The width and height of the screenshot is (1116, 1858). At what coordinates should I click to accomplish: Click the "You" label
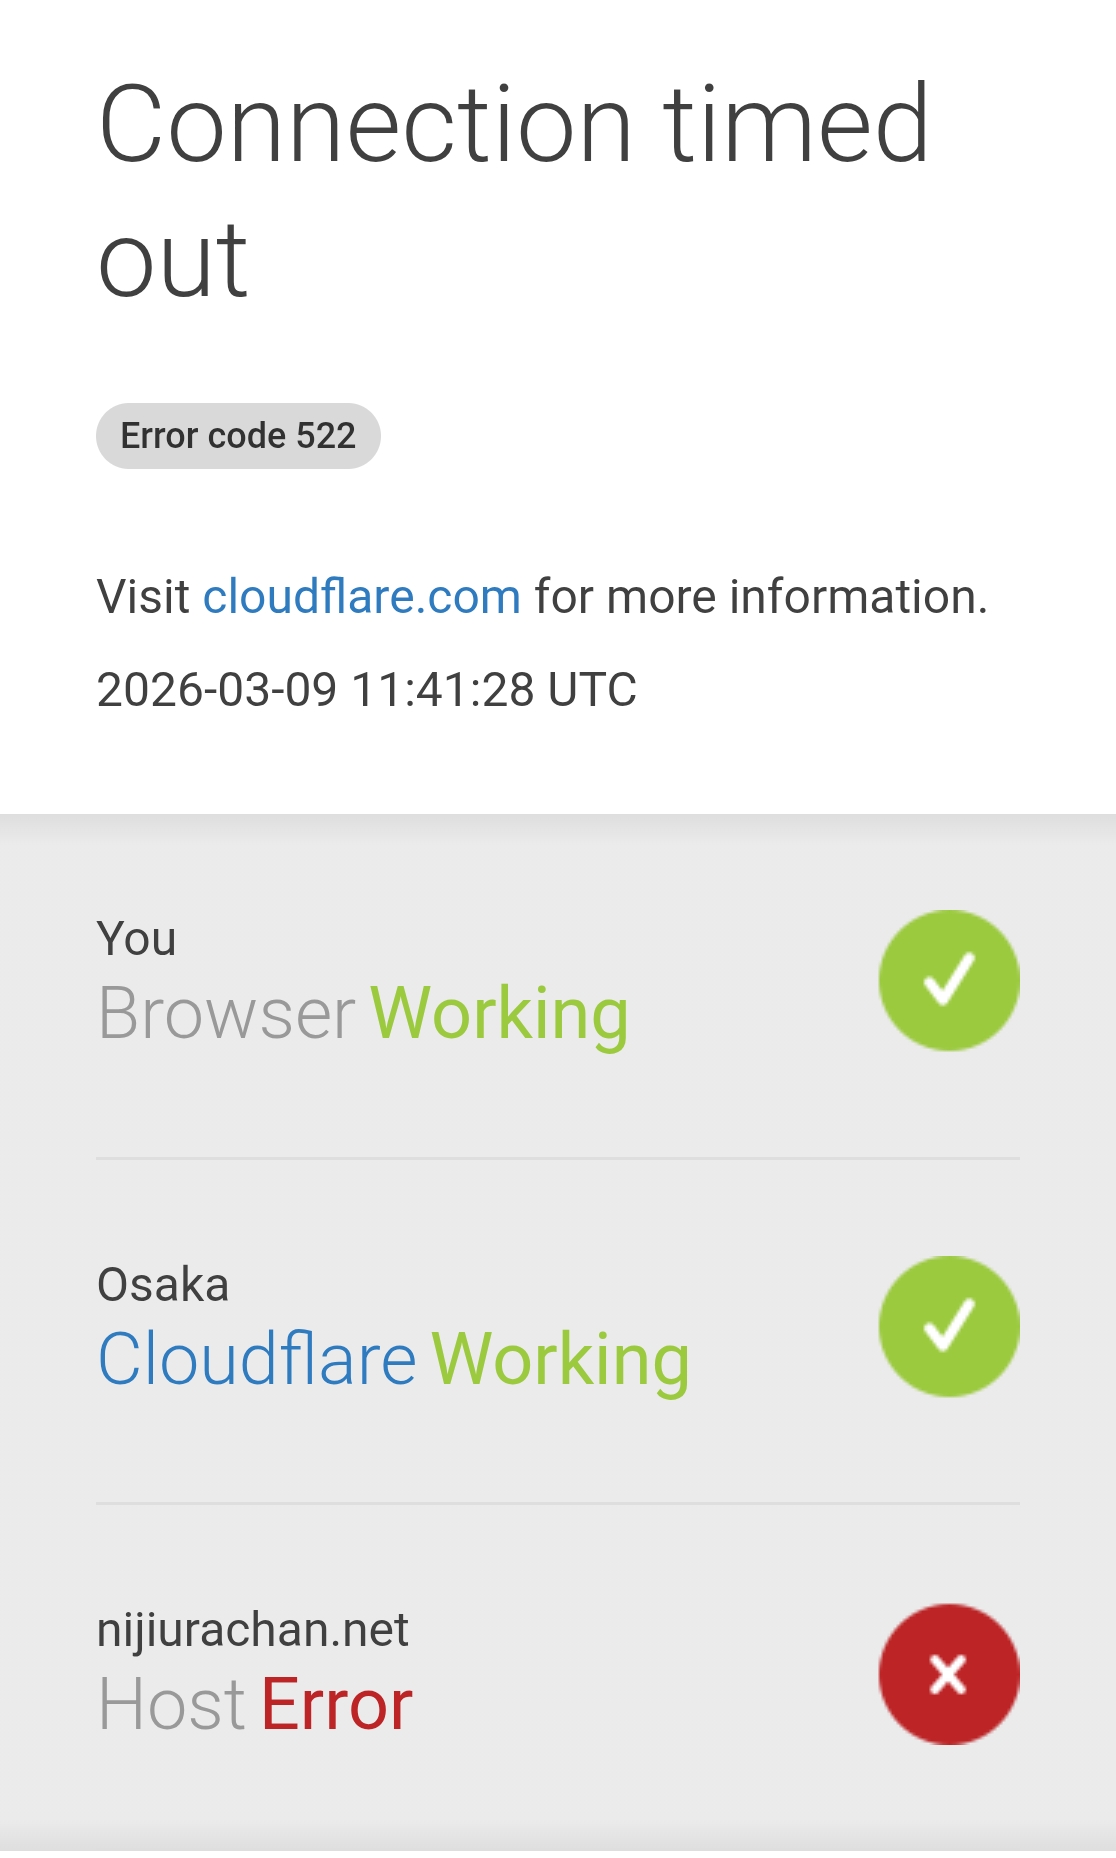pos(137,939)
